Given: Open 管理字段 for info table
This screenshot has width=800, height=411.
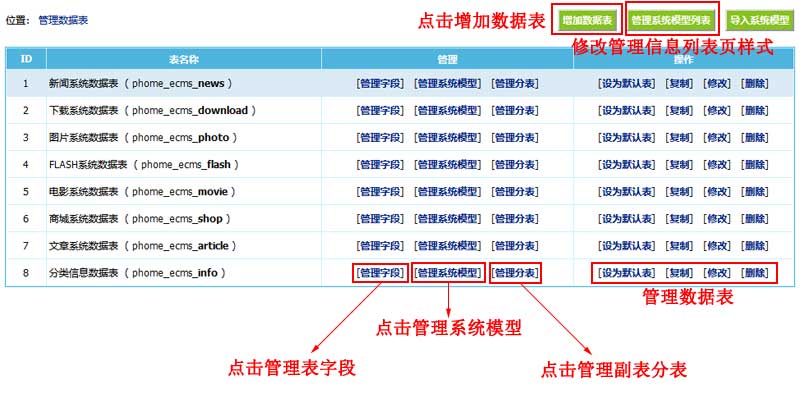Looking at the screenshot, I should pyautogui.click(x=380, y=272).
